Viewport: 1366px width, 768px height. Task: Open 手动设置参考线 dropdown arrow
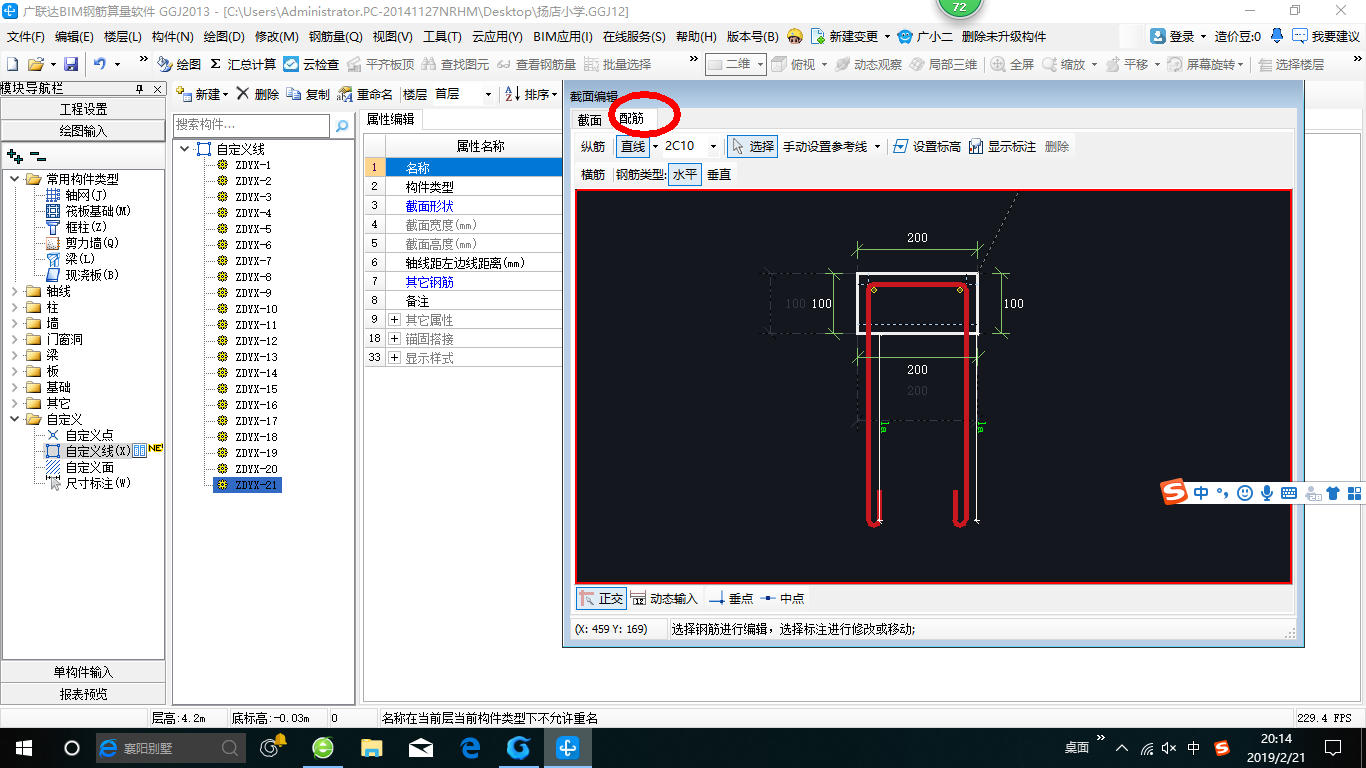pos(877,146)
